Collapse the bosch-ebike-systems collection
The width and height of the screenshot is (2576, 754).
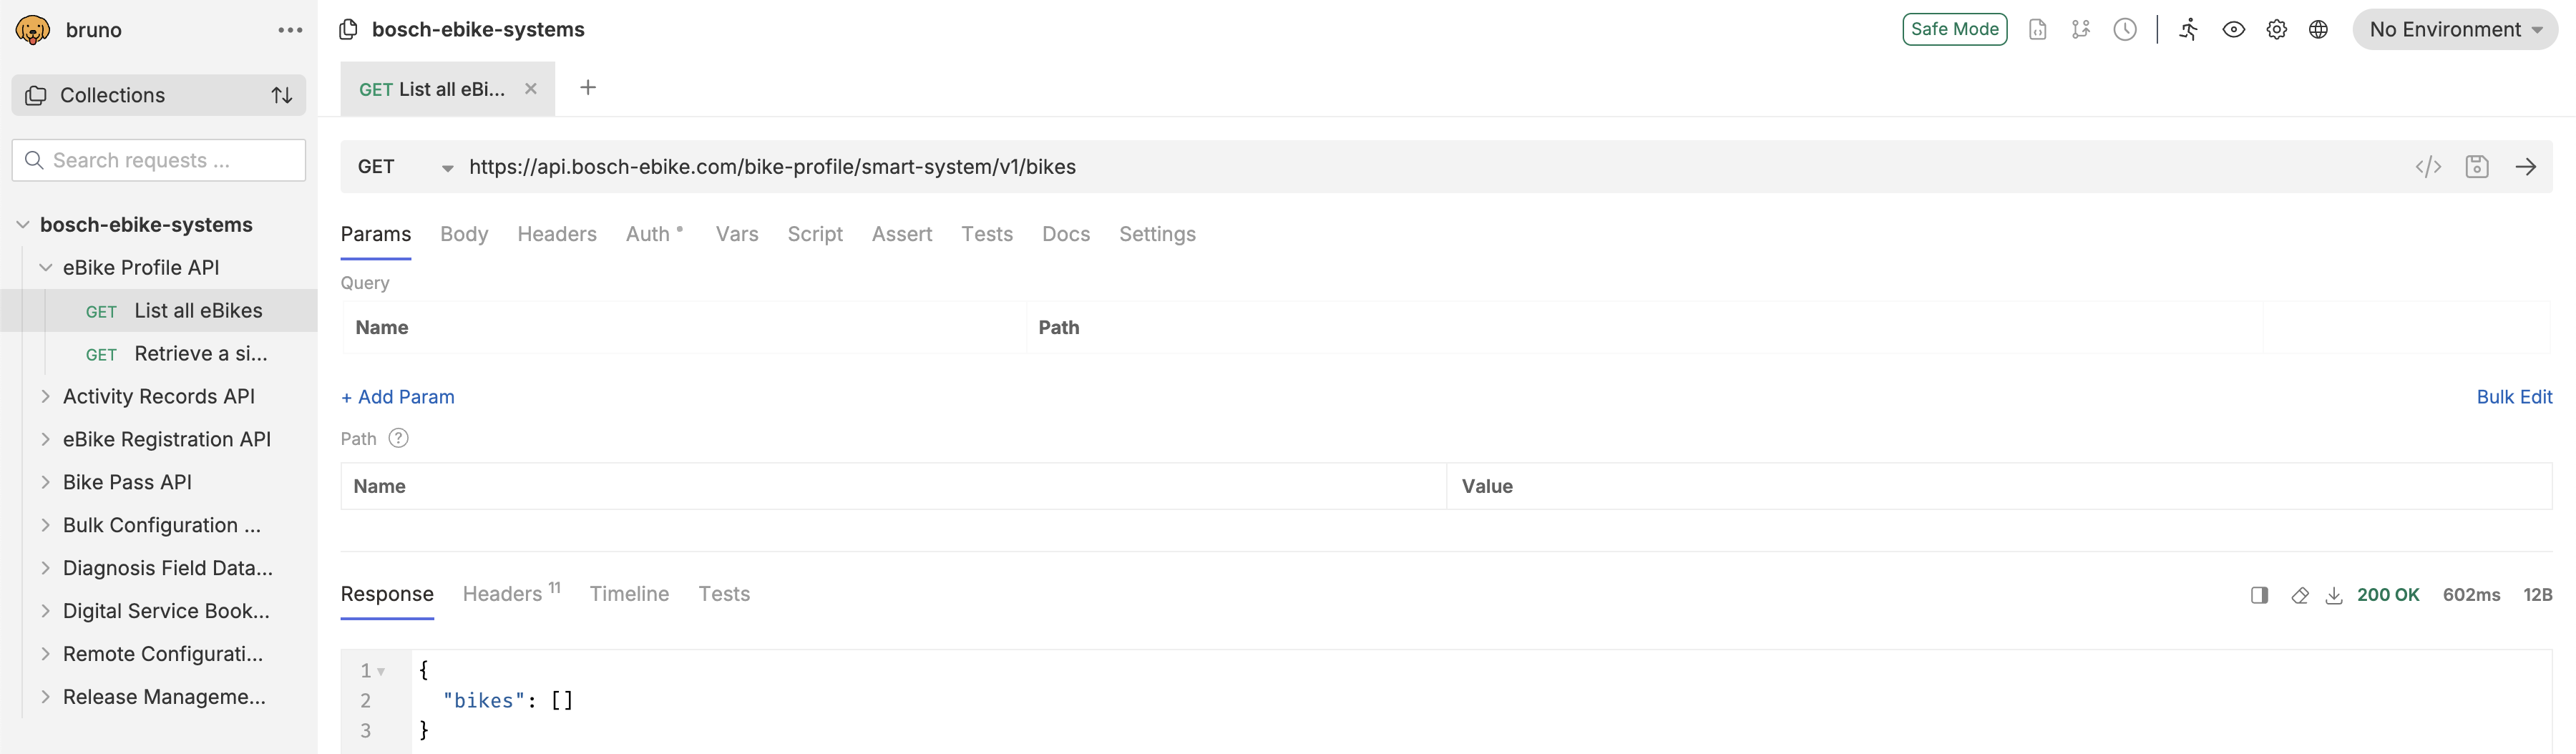[23, 225]
